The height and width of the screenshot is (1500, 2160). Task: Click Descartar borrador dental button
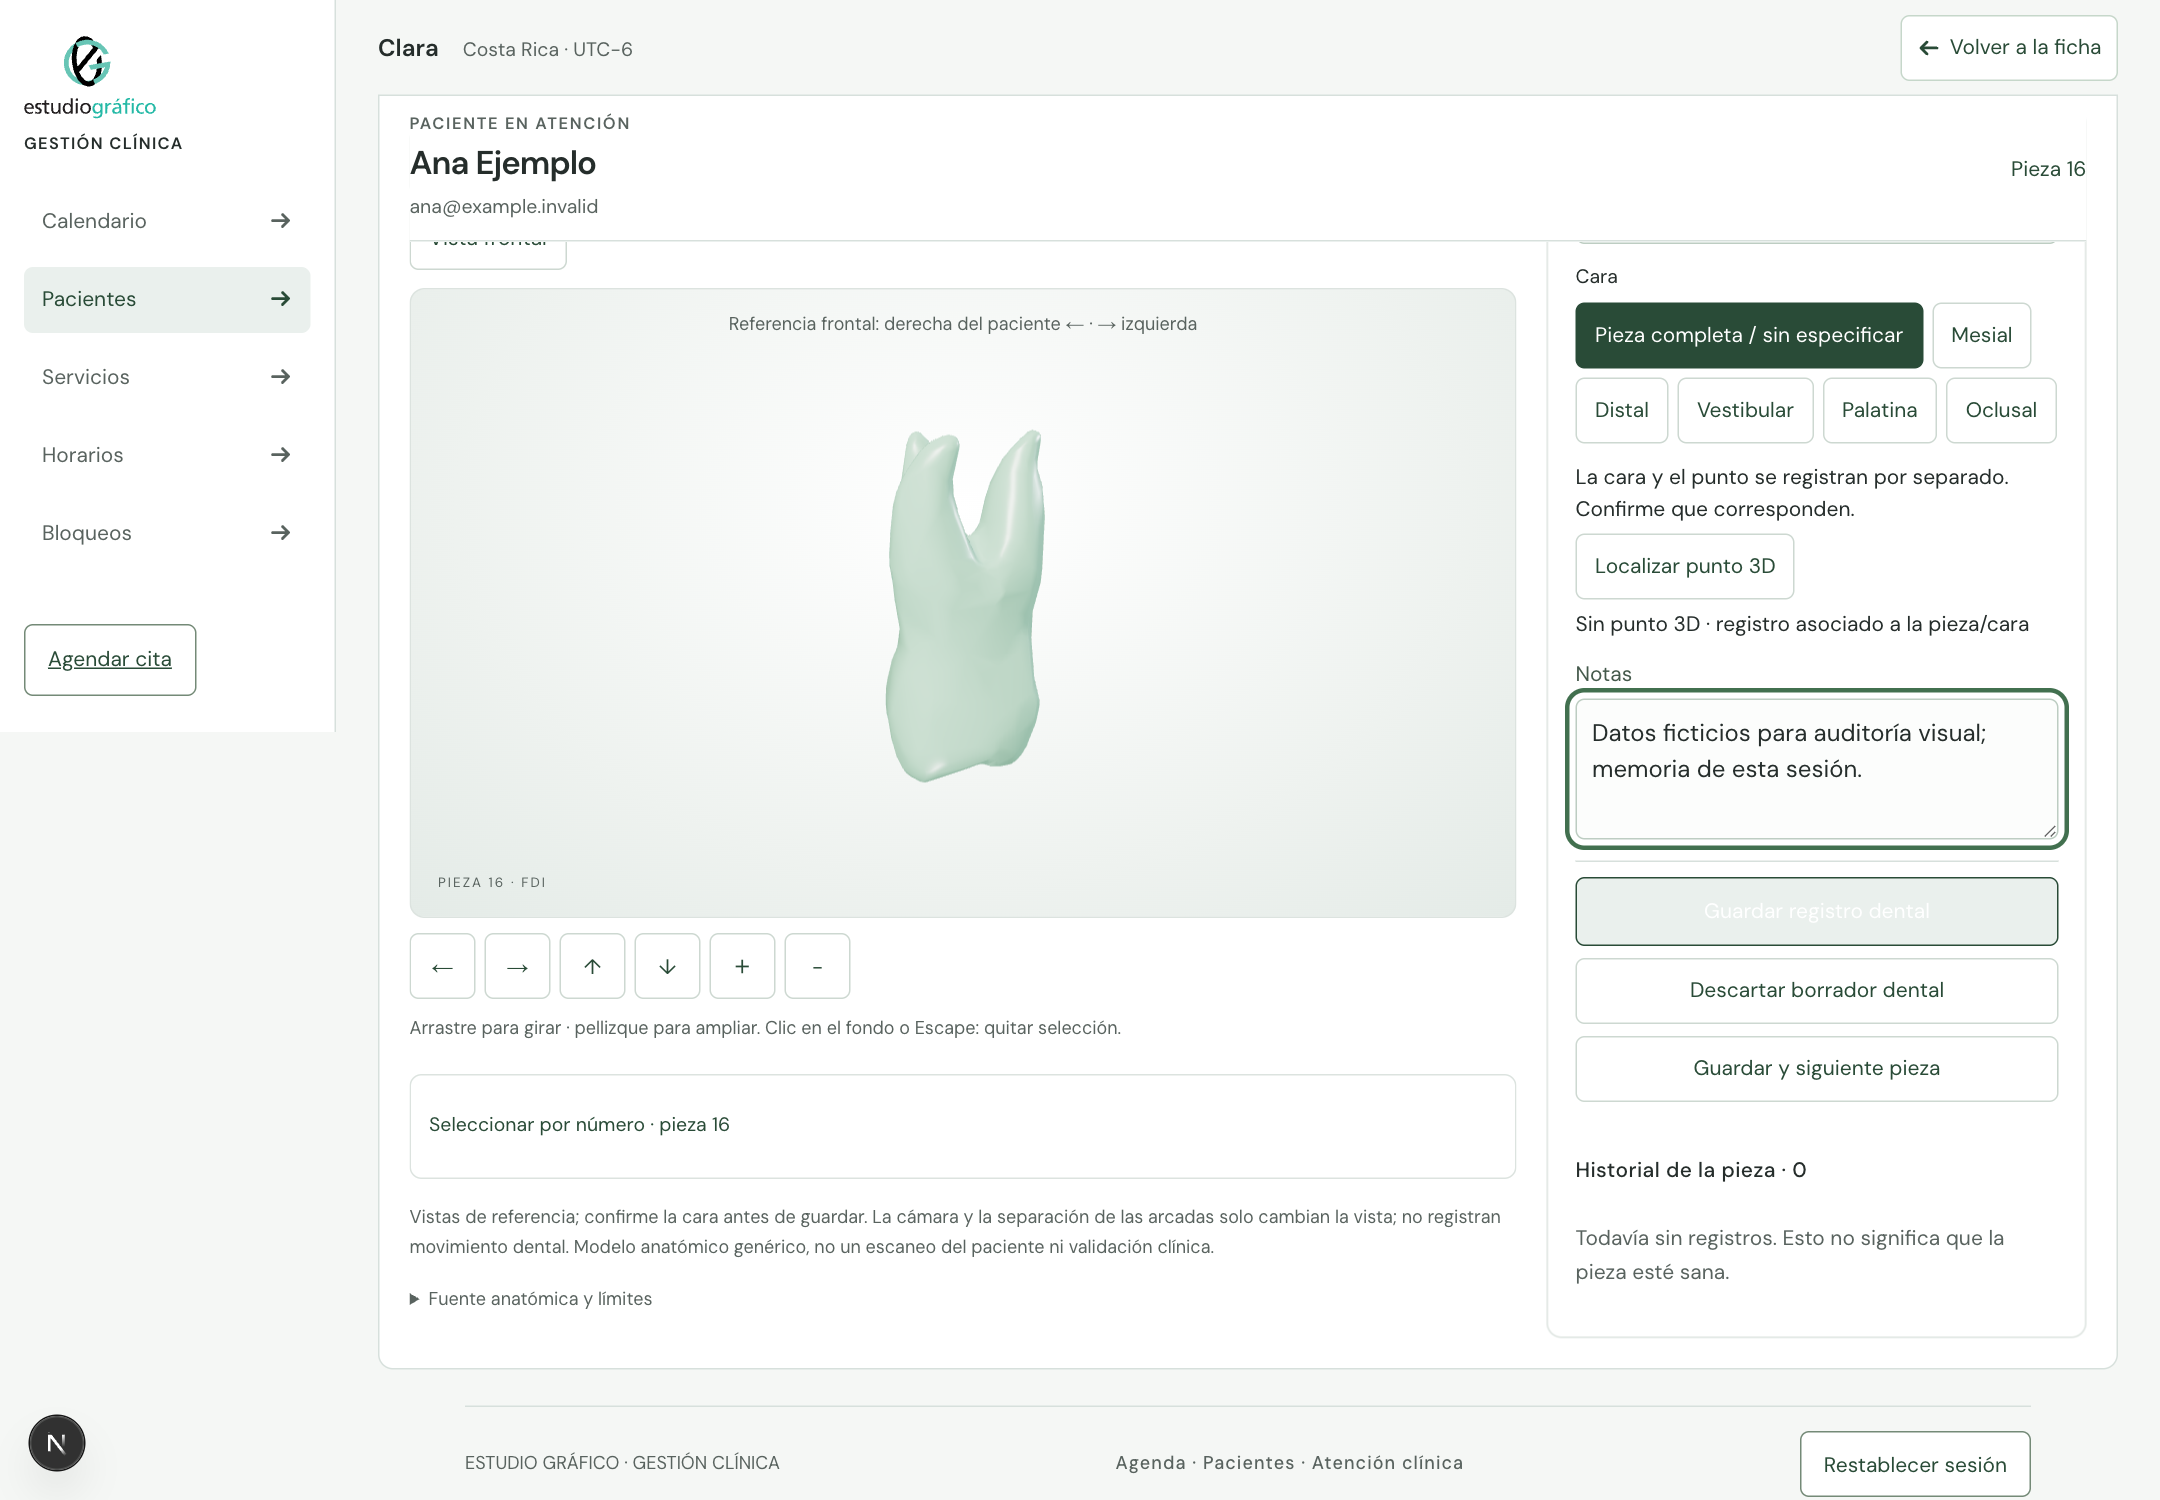(x=1816, y=990)
